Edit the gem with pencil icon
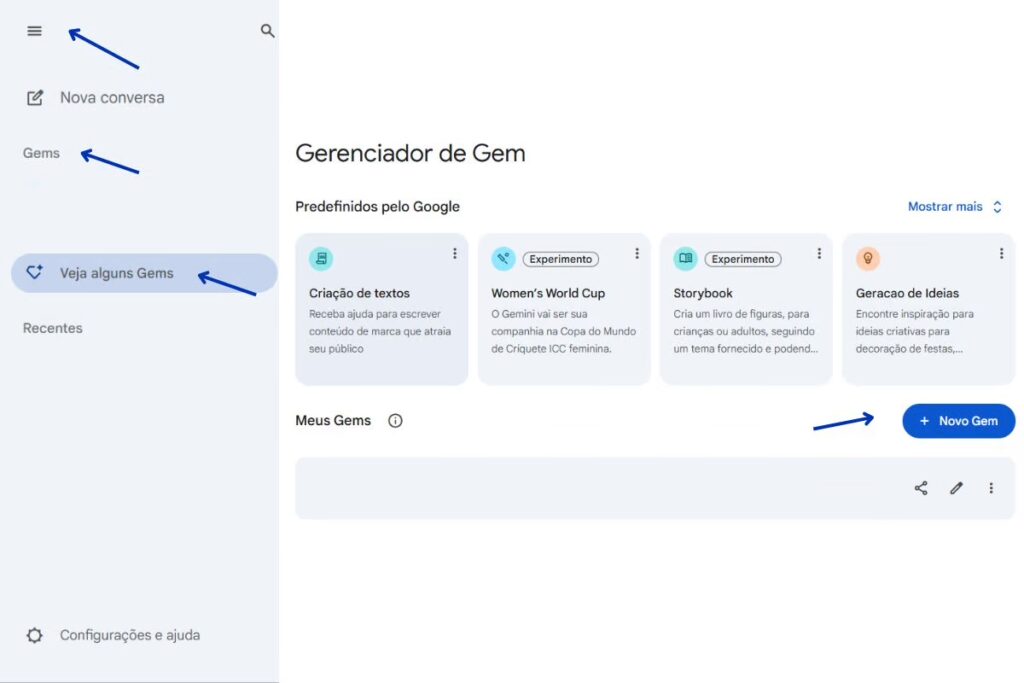The width and height of the screenshot is (1024, 683). [956, 488]
